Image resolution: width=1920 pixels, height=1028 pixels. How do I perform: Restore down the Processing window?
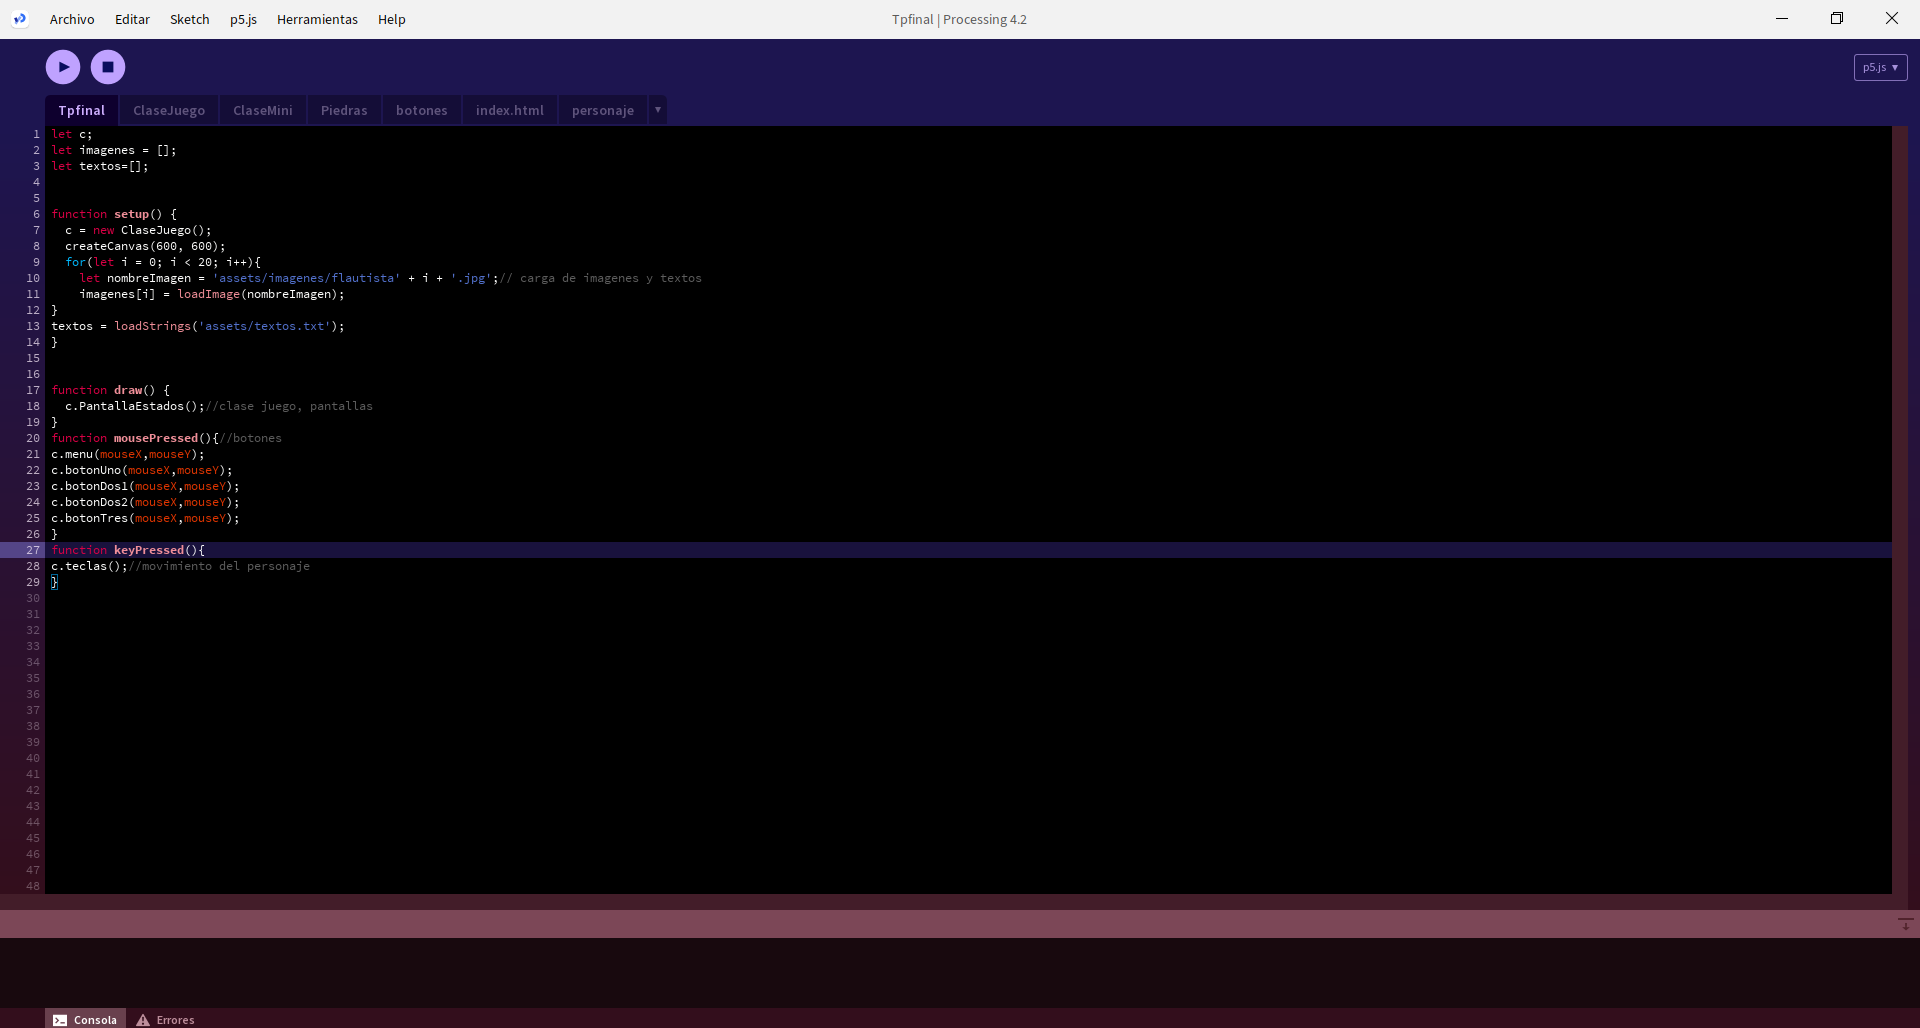[x=1837, y=18]
